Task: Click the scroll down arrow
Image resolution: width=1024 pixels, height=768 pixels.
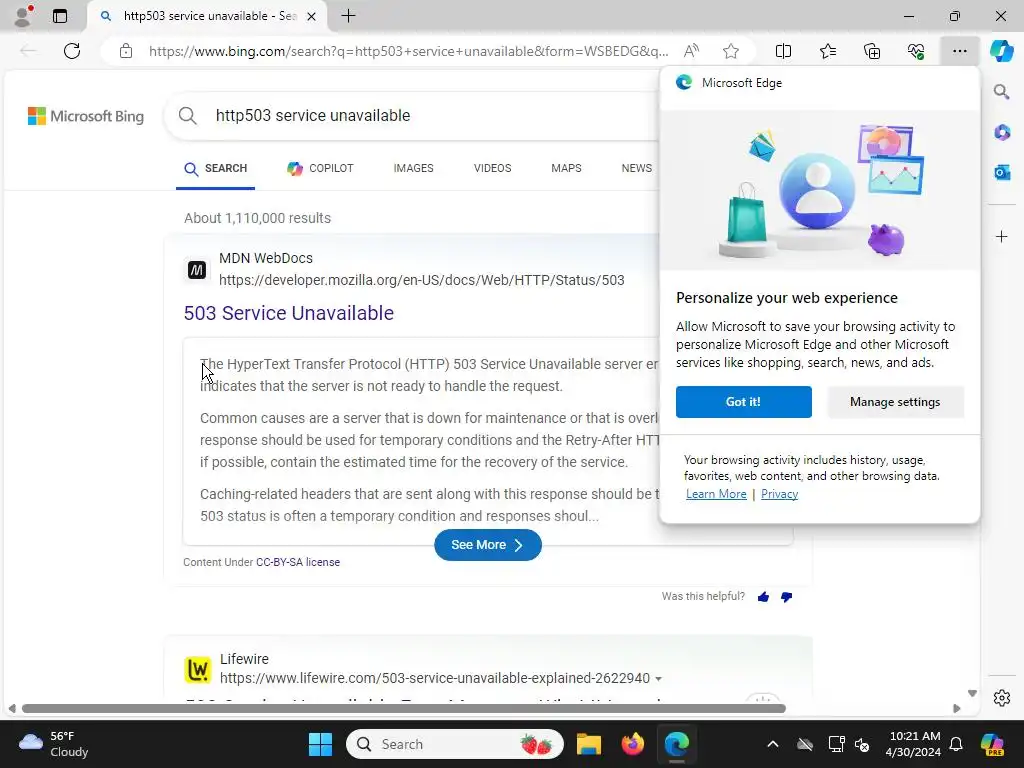Action: pos(972,694)
